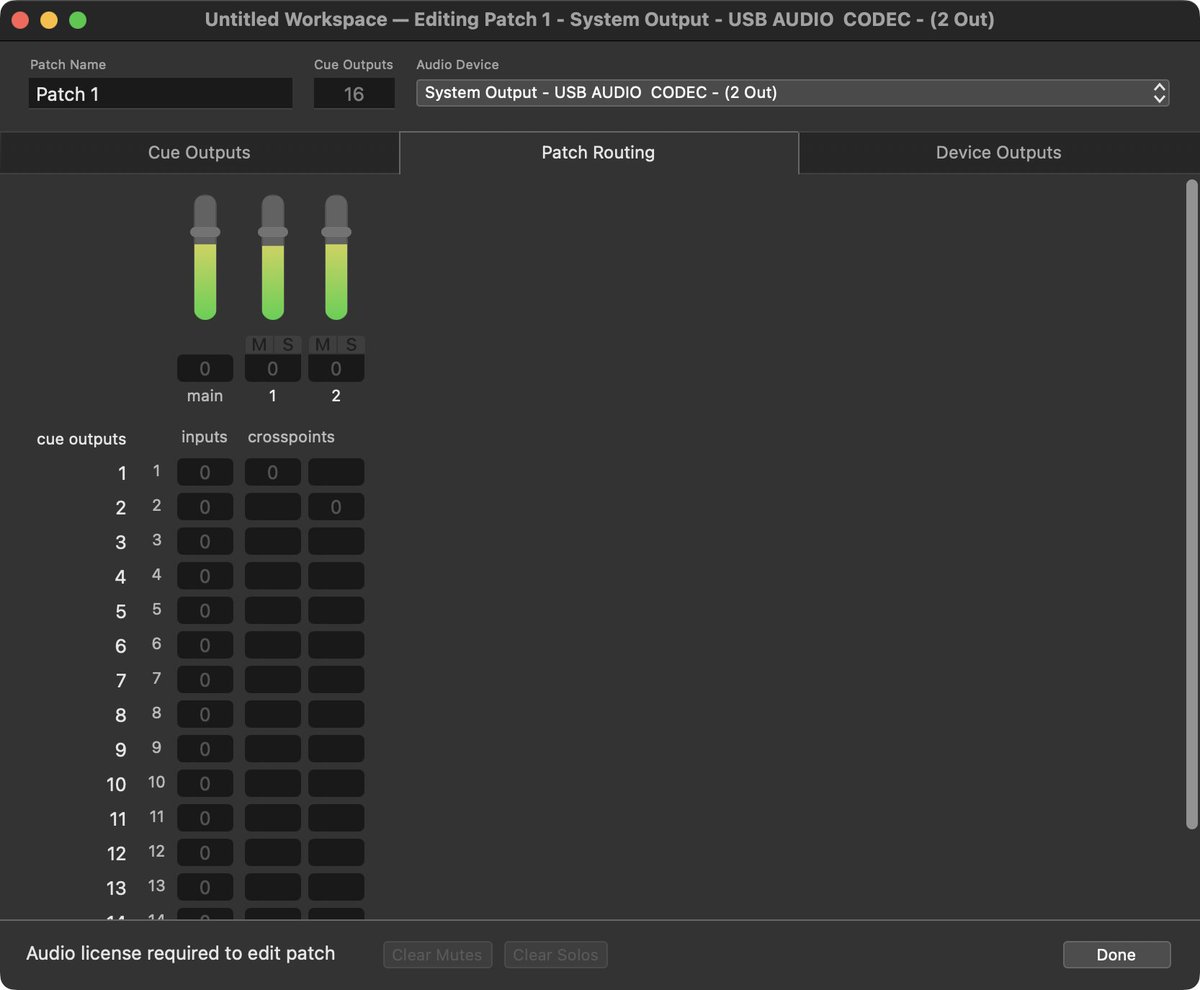Open the Device Outputs tab
Viewport: 1200px width, 990px height.
pyautogui.click(x=998, y=153)
